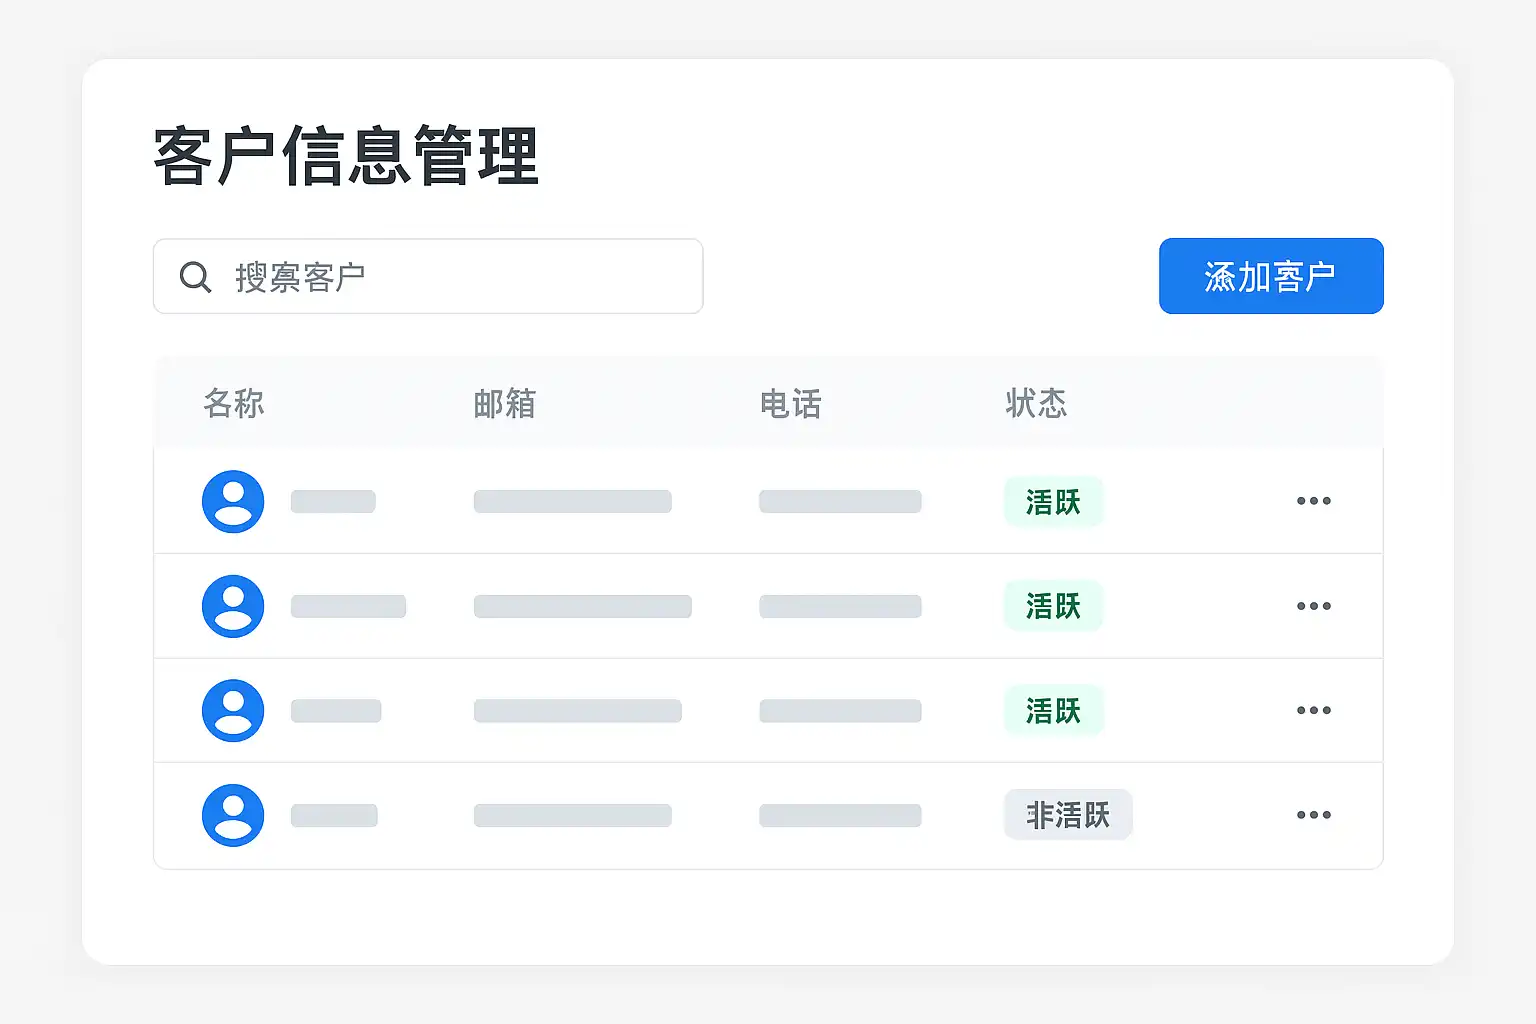Click the 邮箱 column header

click(505, 404)
